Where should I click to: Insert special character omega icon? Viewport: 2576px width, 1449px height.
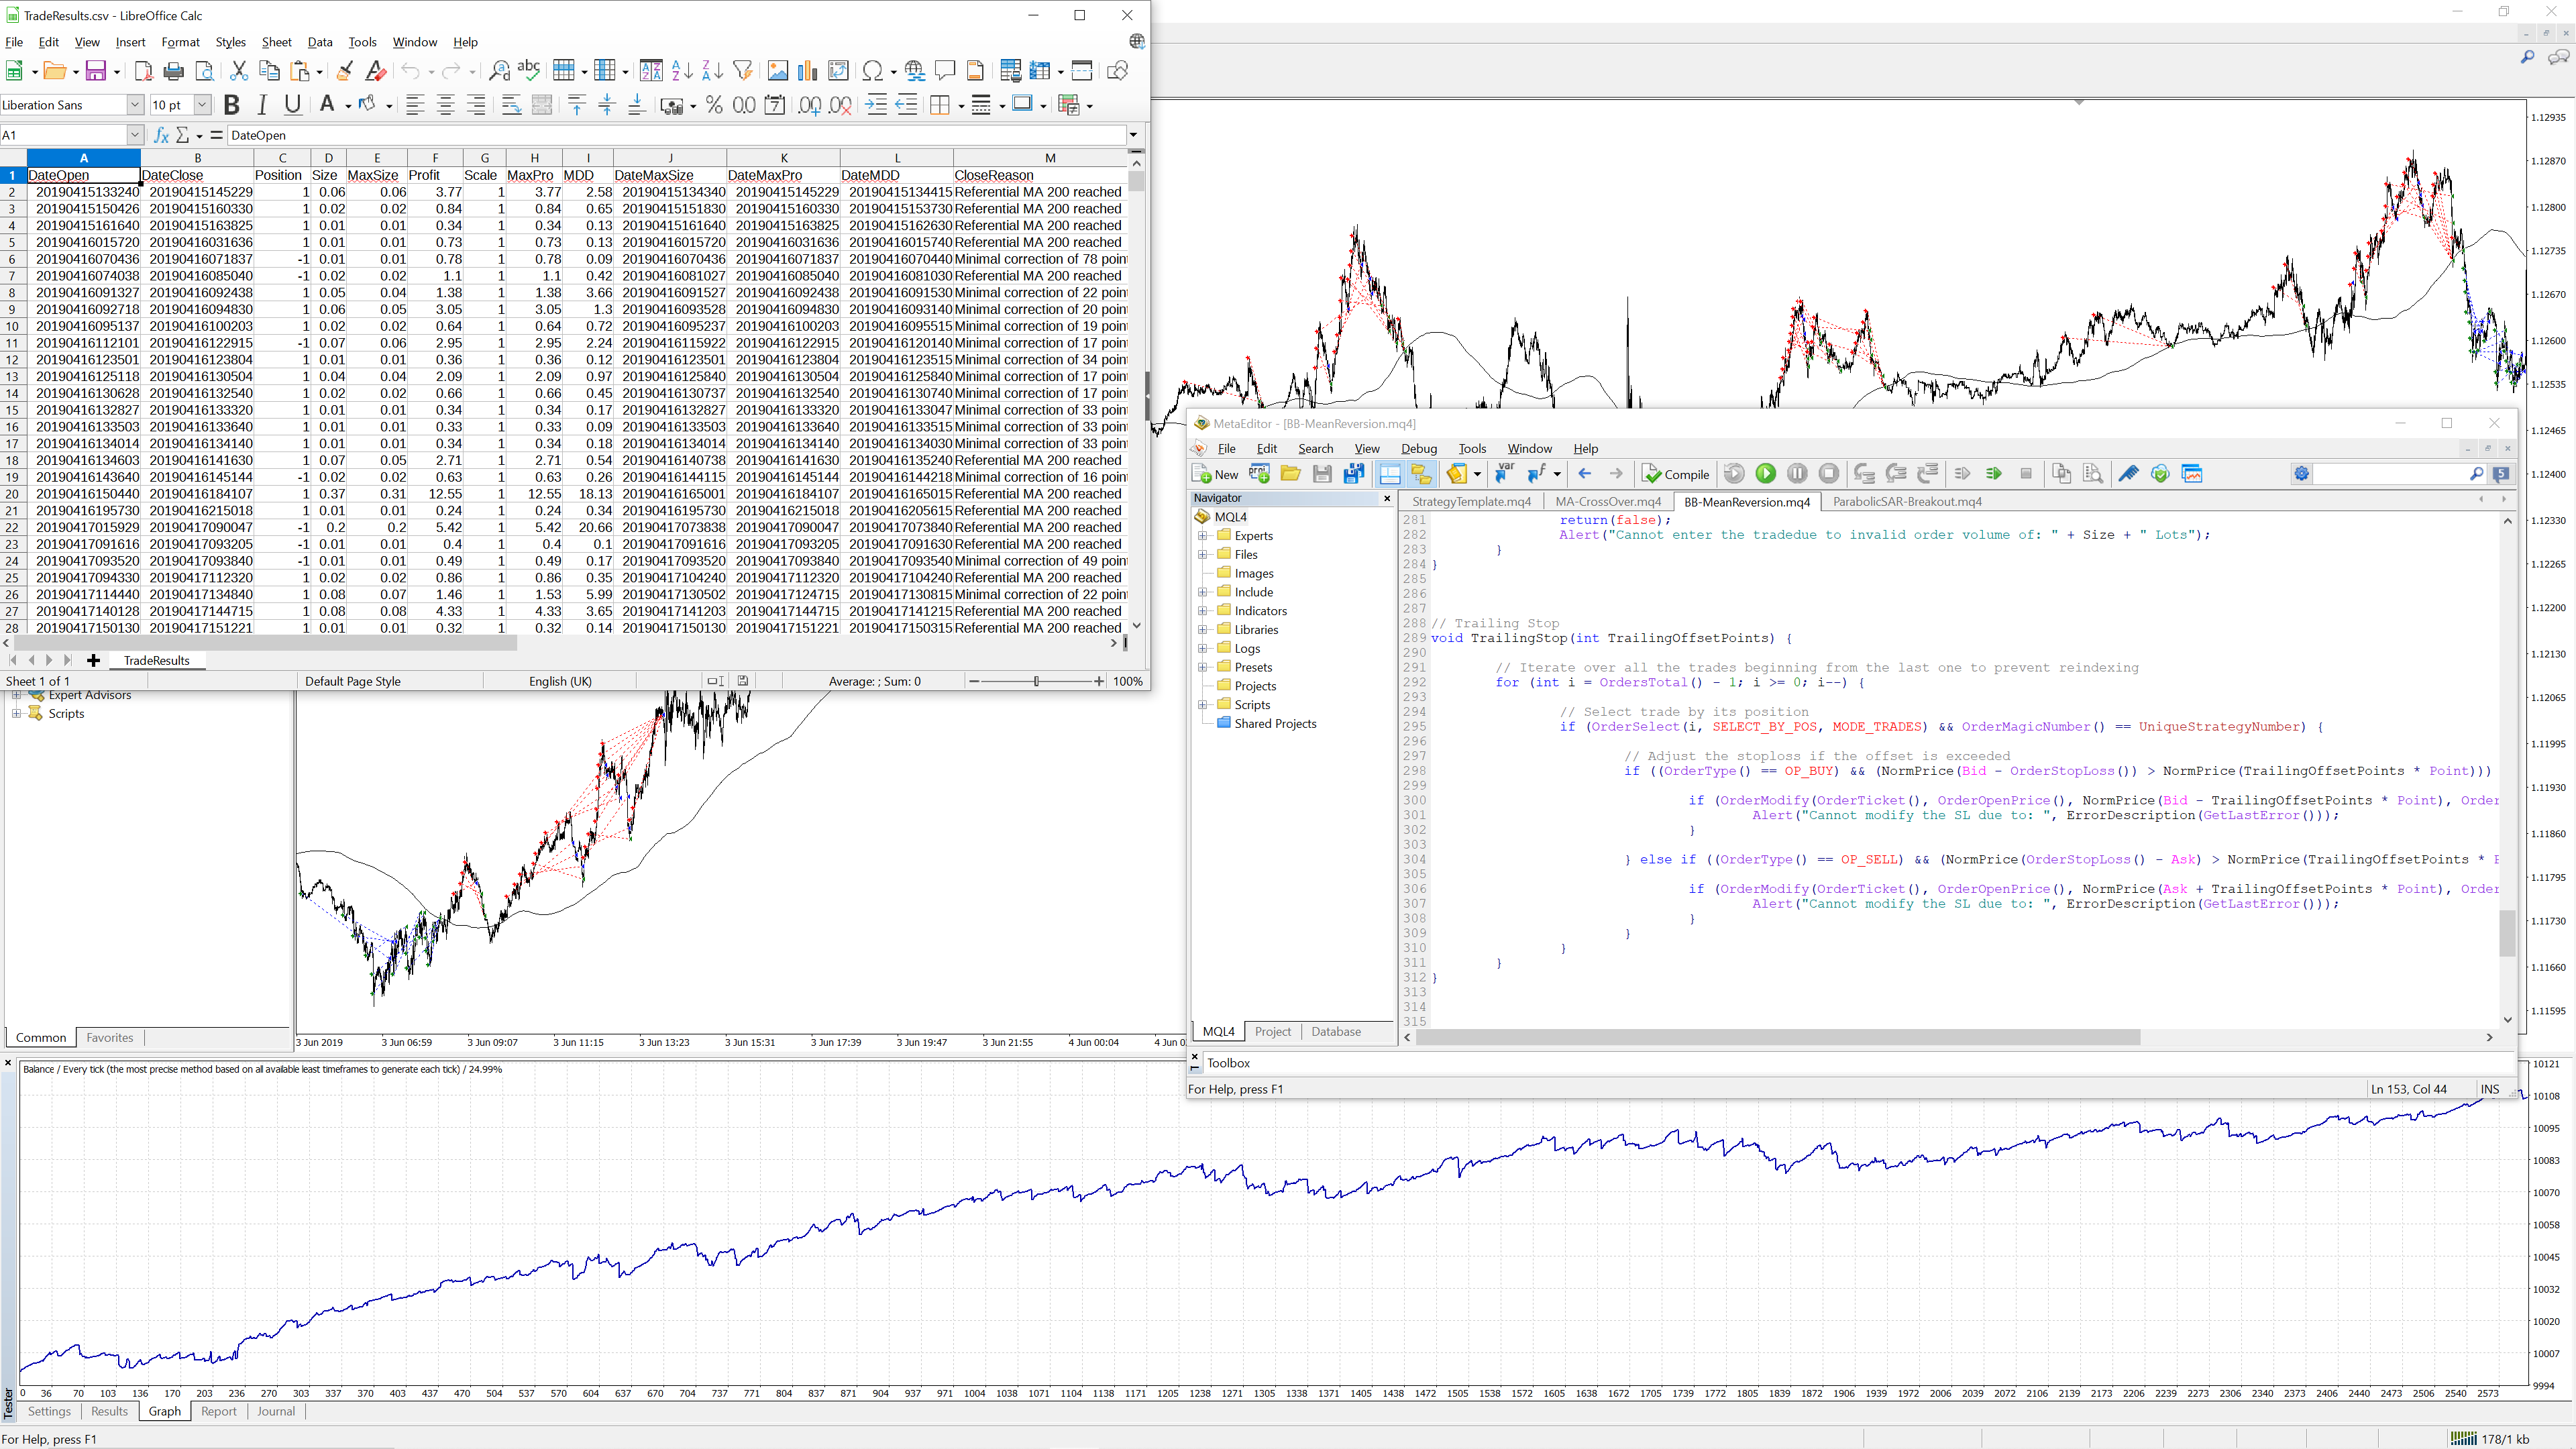872,71
